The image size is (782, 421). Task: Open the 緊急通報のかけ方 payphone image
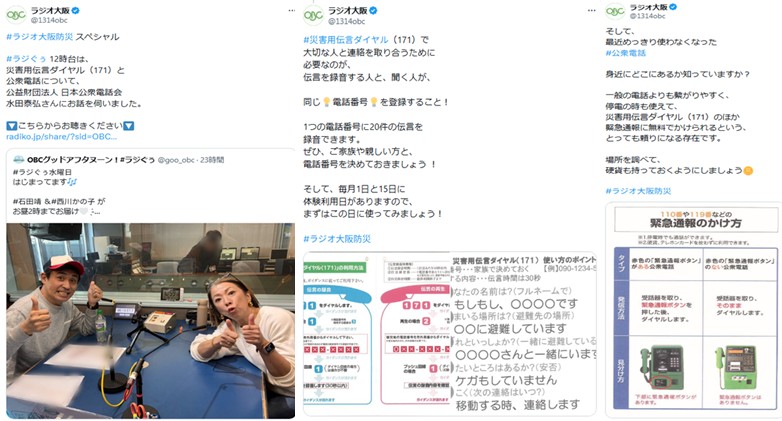[x=694, y=310]
